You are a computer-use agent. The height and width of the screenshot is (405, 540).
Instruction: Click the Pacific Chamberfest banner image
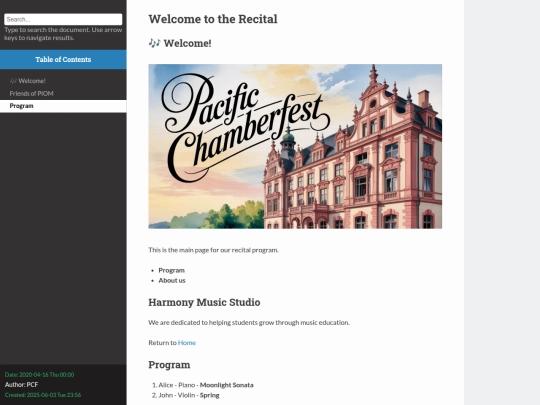pyautogui.click(x=295, y=146)
